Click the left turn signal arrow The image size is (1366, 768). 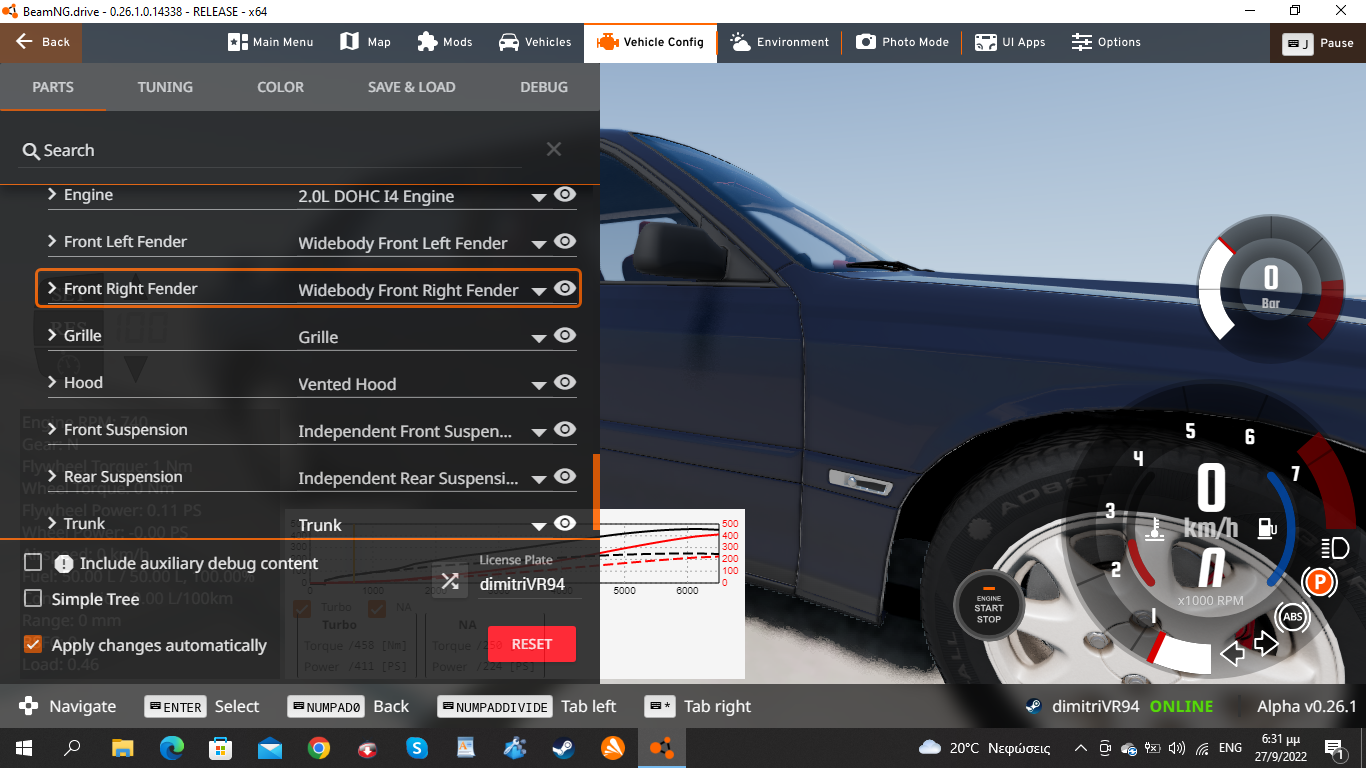(1233, 653)
